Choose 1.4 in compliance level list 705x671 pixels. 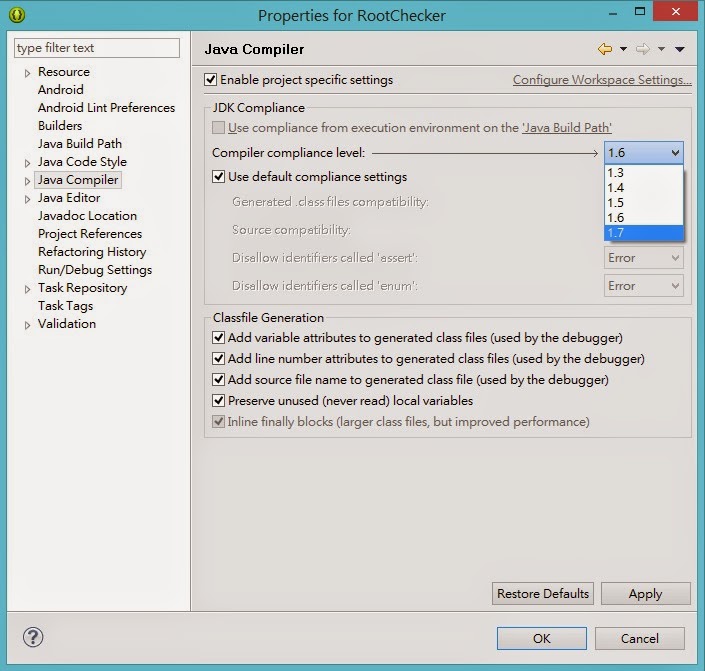coord(644,188)
